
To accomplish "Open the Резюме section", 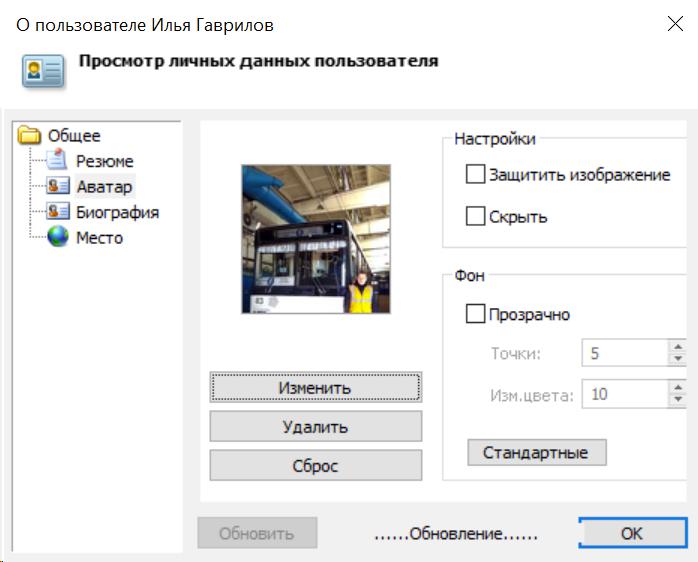I will coord(105,161).
